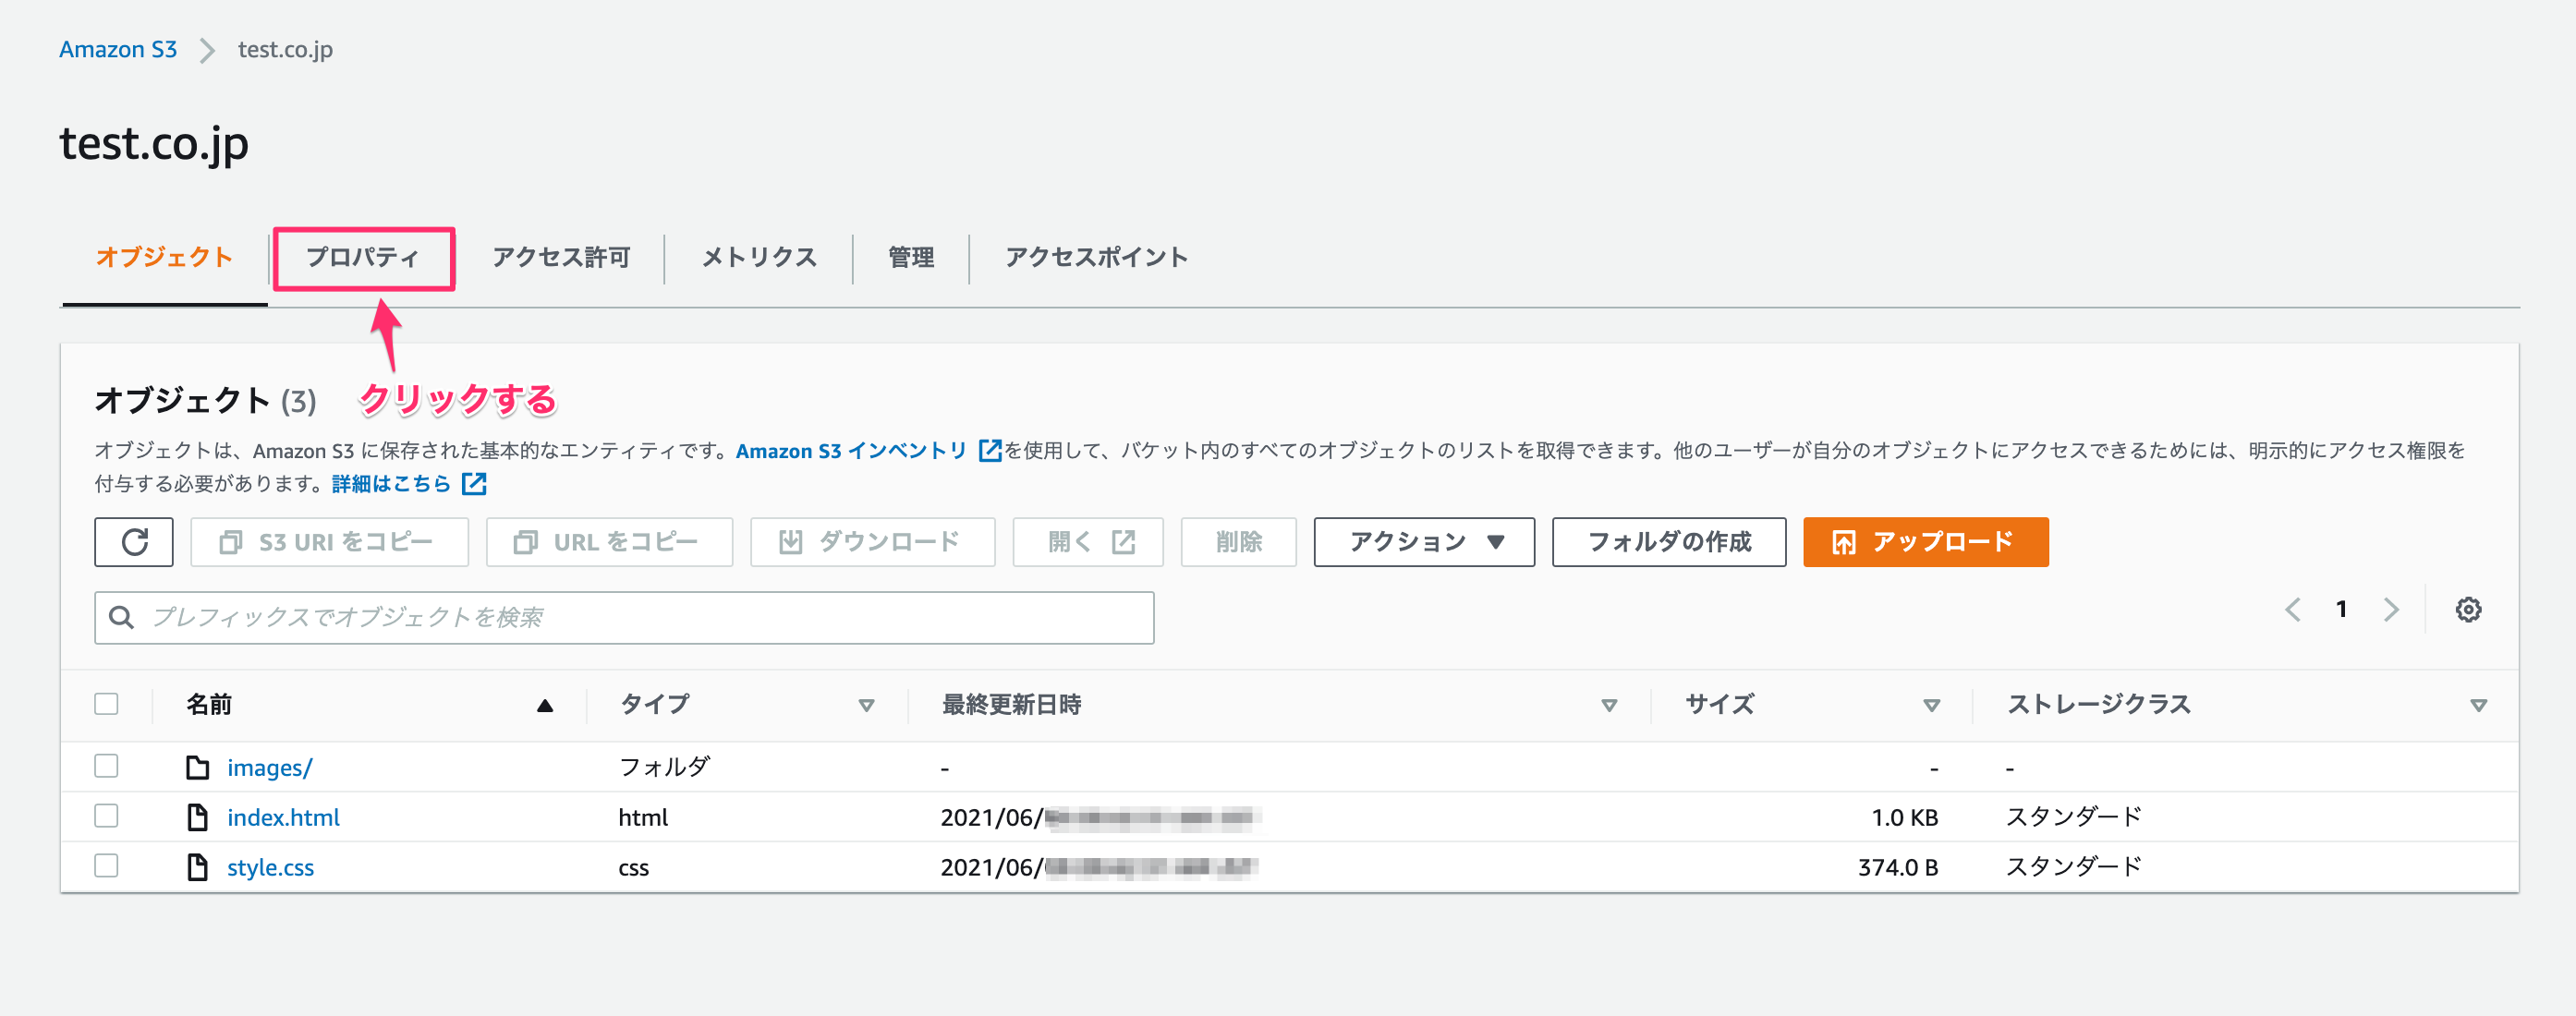This screenshot has height=1016, width=2576.
Task: Click the file icon next to style.css
Action: coord(197,866)
